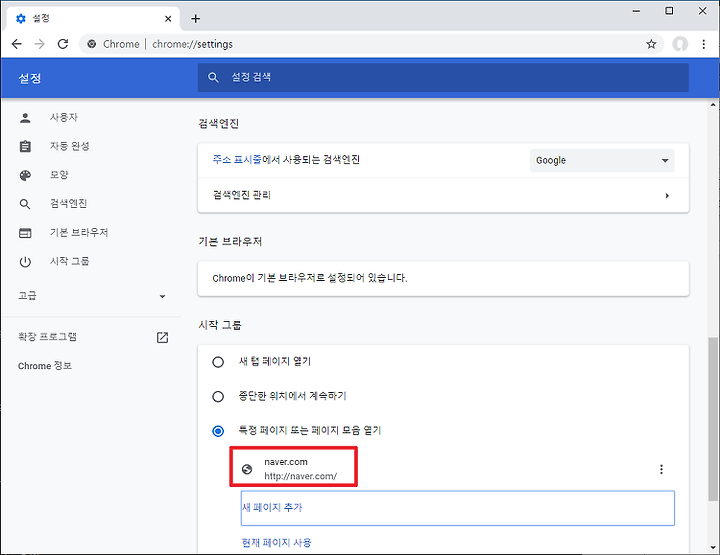Click the palette icon beside 모양

pos(25,175)
